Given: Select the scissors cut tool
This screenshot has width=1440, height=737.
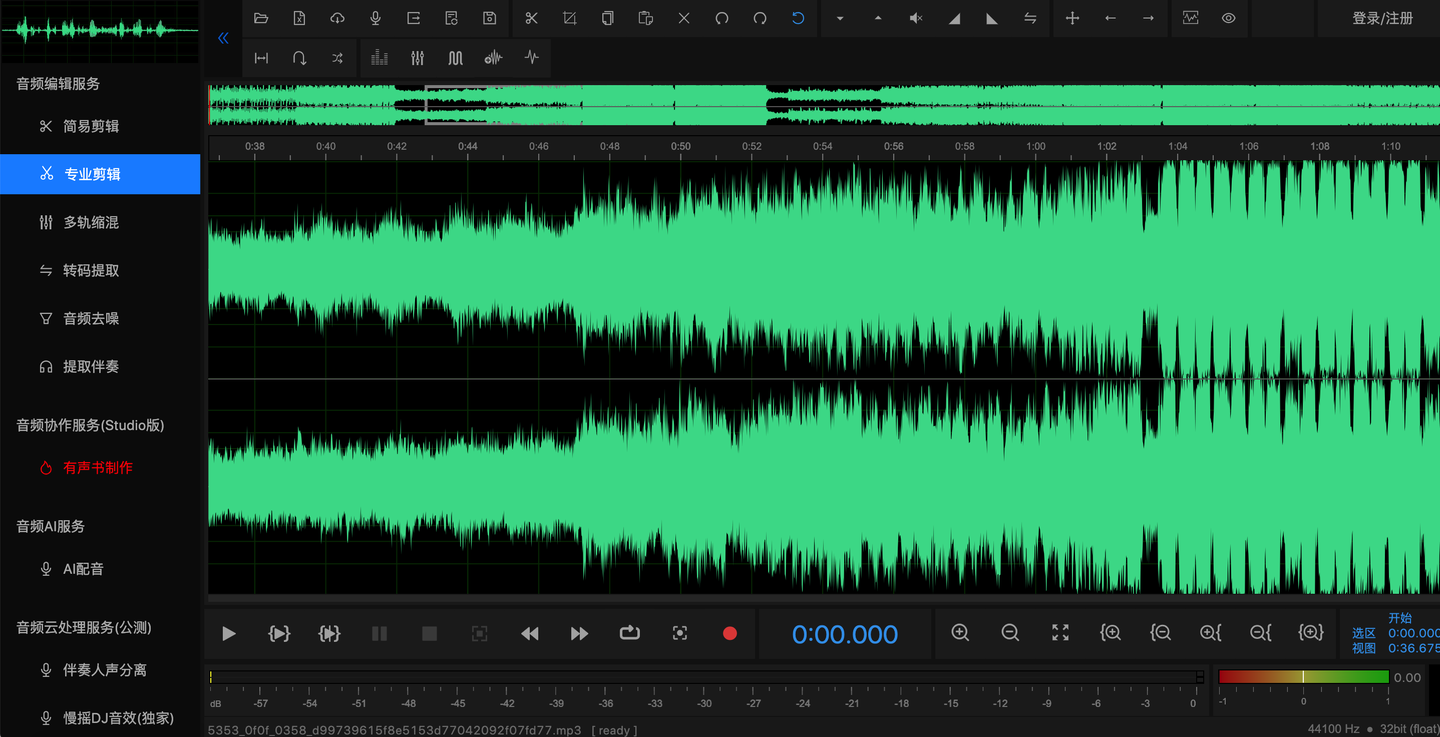Looking at the screenshot, I should (531, 18).
